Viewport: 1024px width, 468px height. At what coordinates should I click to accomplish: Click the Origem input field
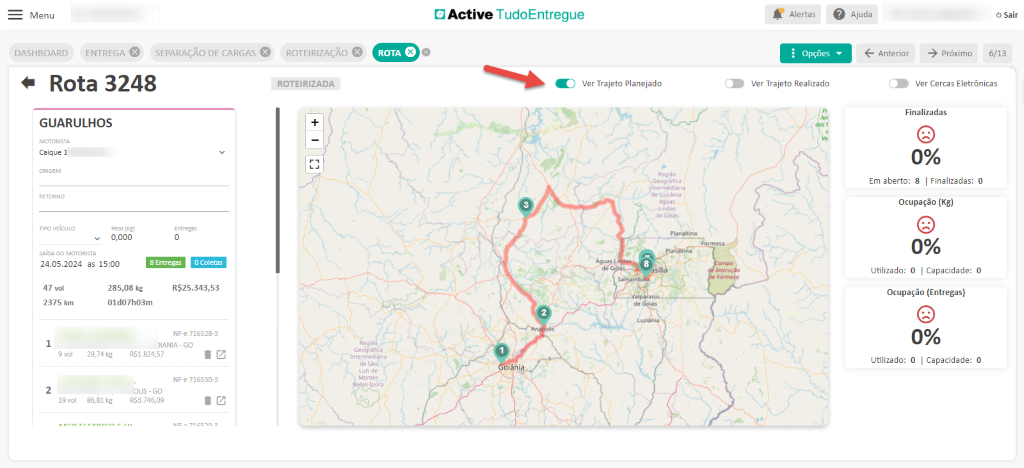pyautogui.click(x=133, y=180)
